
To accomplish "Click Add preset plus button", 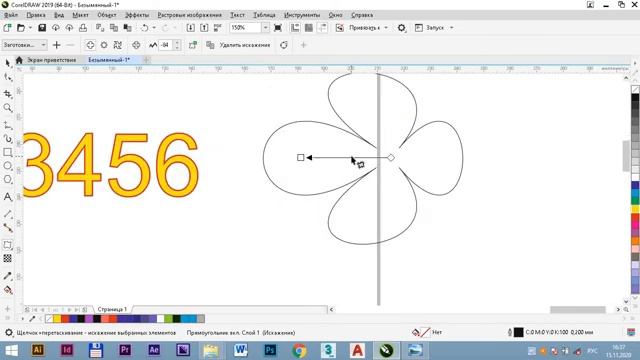I will click(x=57, y=45).
